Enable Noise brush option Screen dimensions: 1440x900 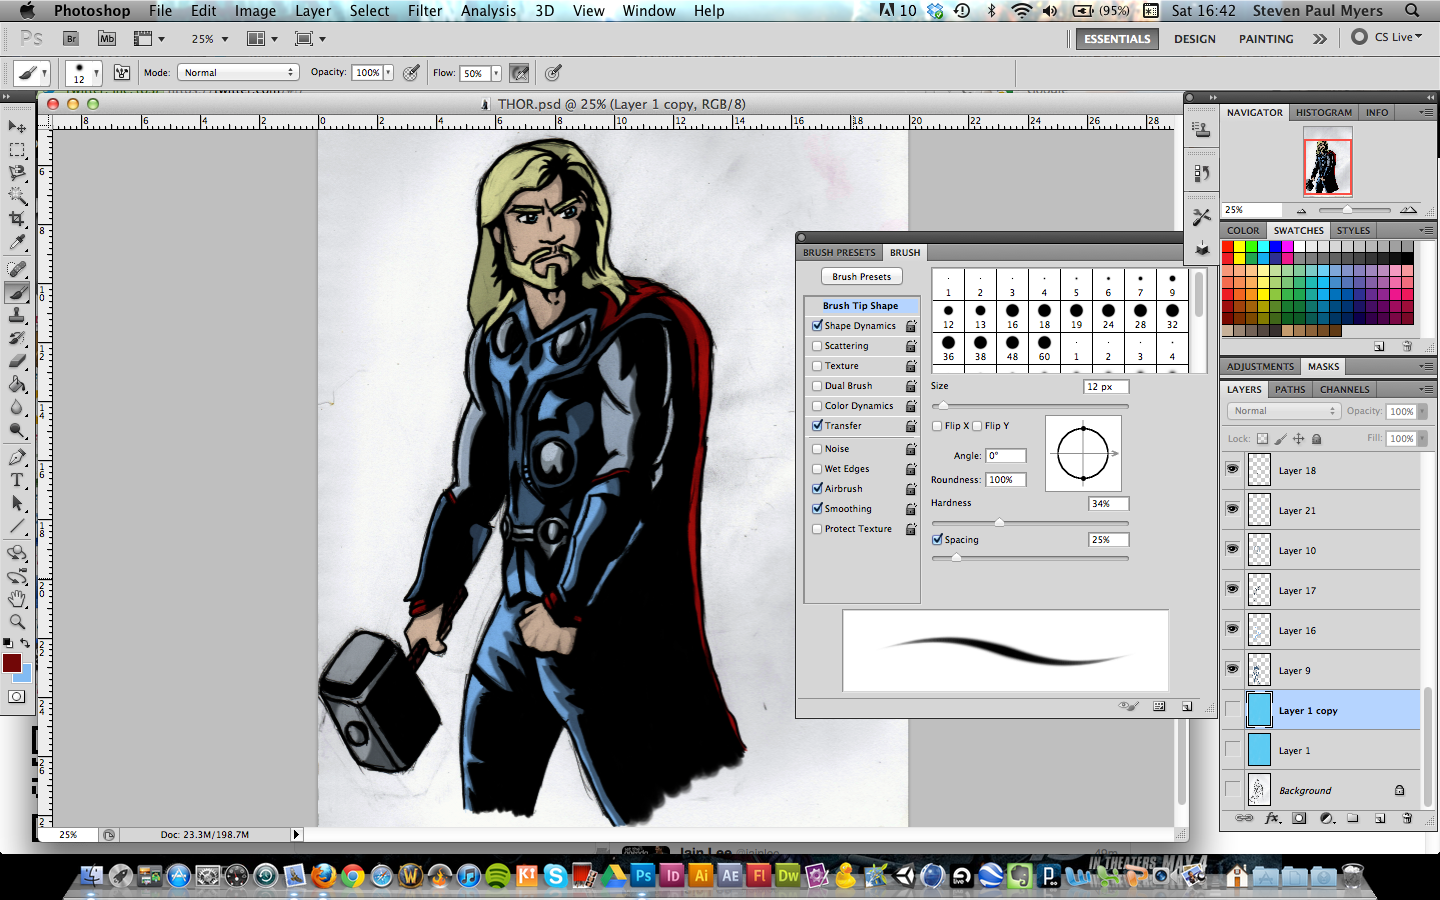[817, 449]
